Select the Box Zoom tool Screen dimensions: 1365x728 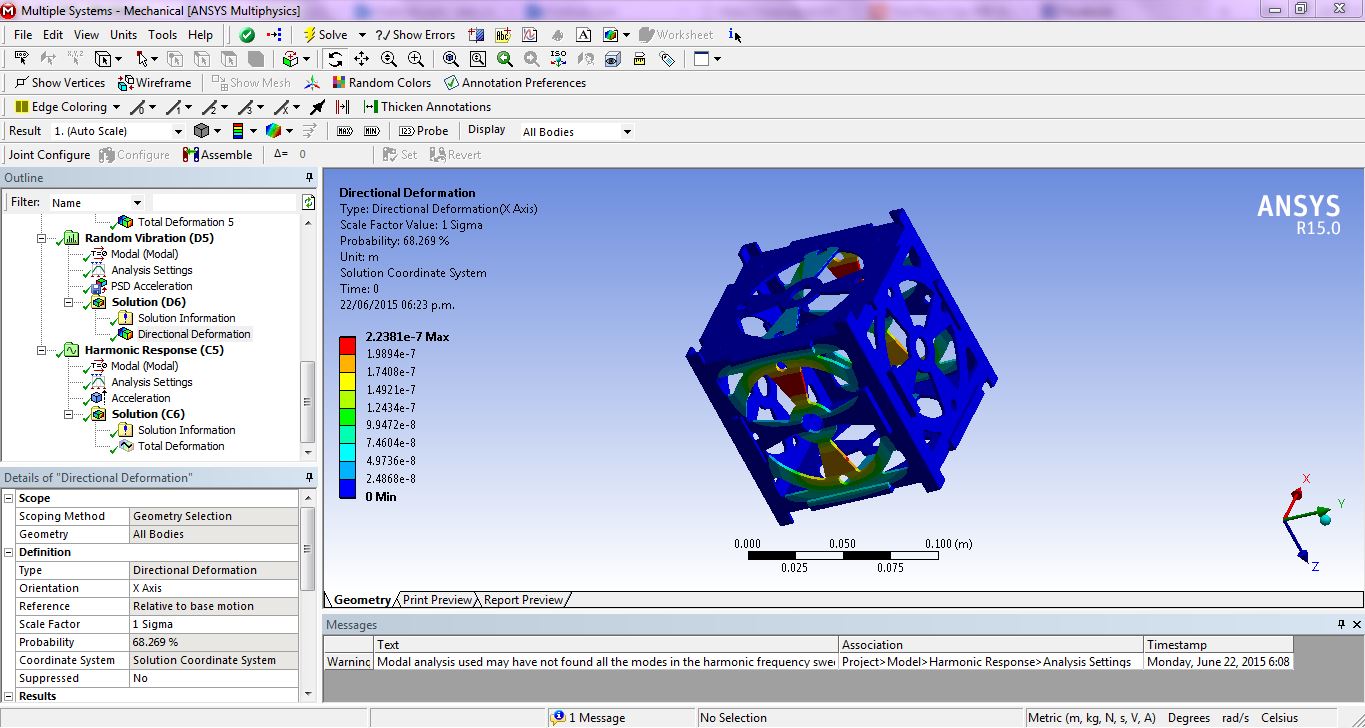(x=415, y=59)
